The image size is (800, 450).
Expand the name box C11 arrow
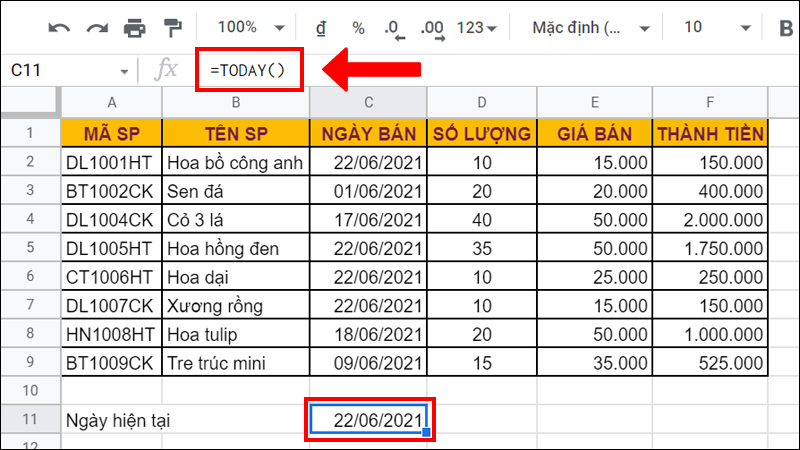click(124, 71)
